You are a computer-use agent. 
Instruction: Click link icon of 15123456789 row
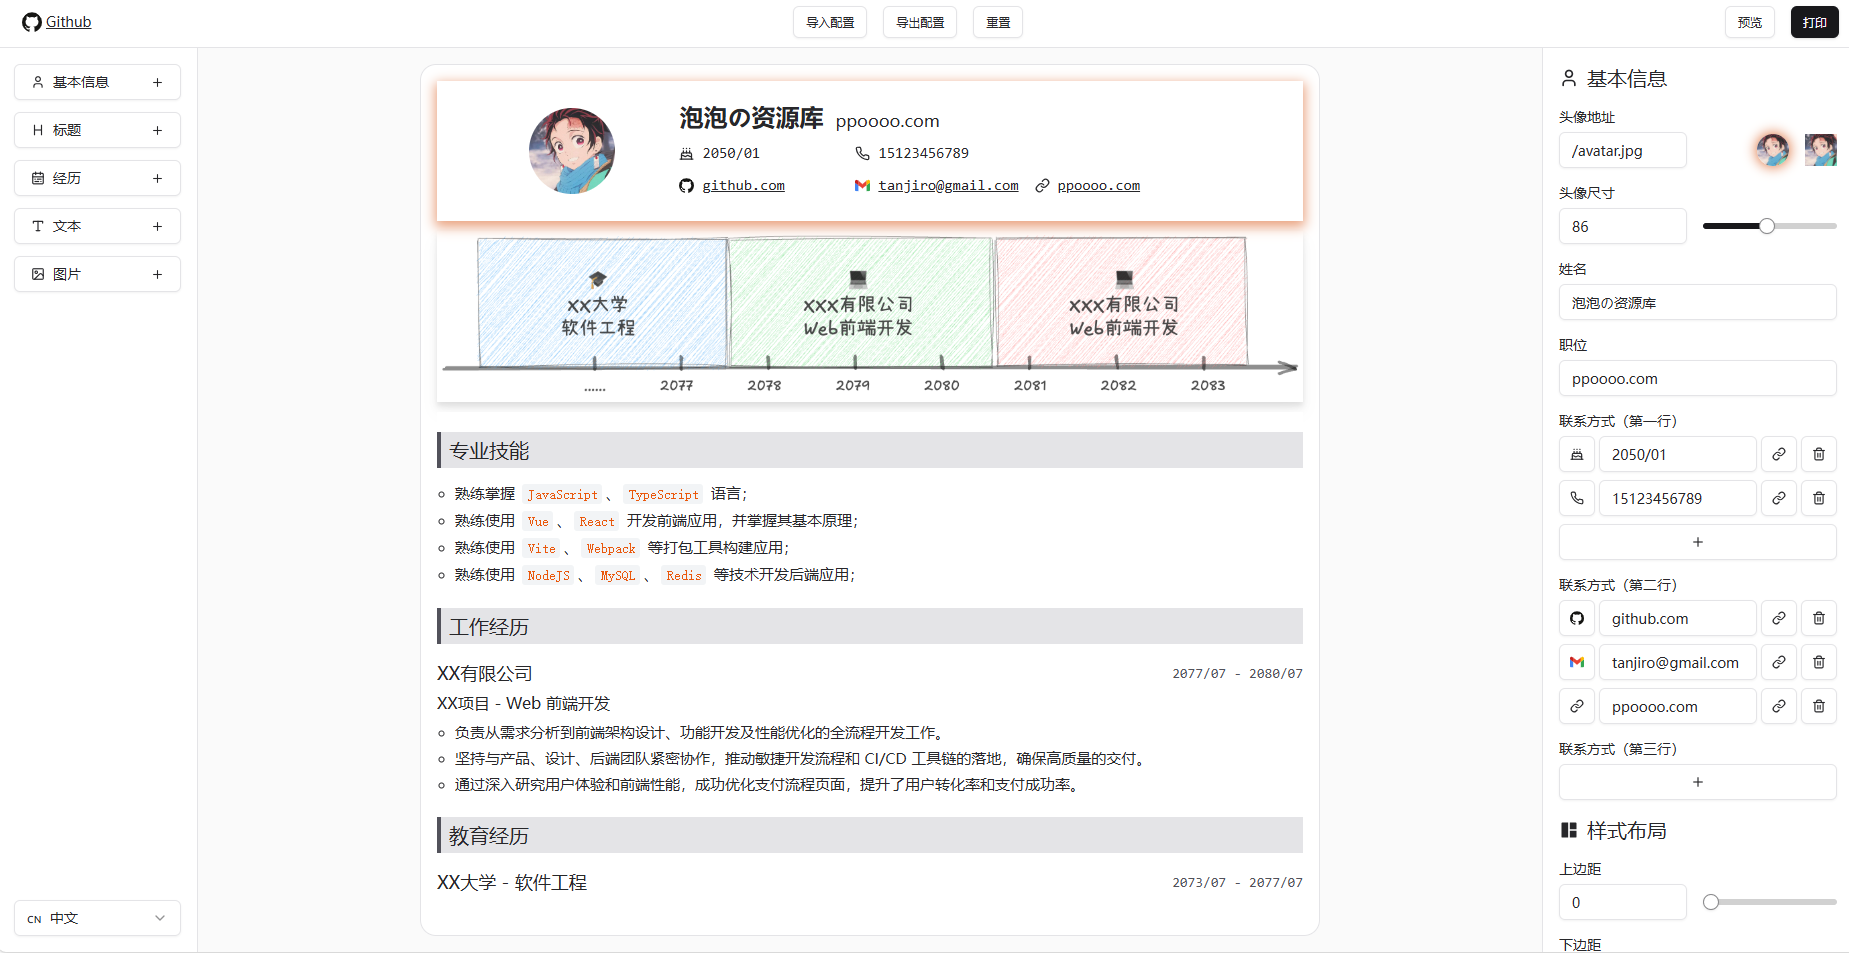tap(1779, 498)
